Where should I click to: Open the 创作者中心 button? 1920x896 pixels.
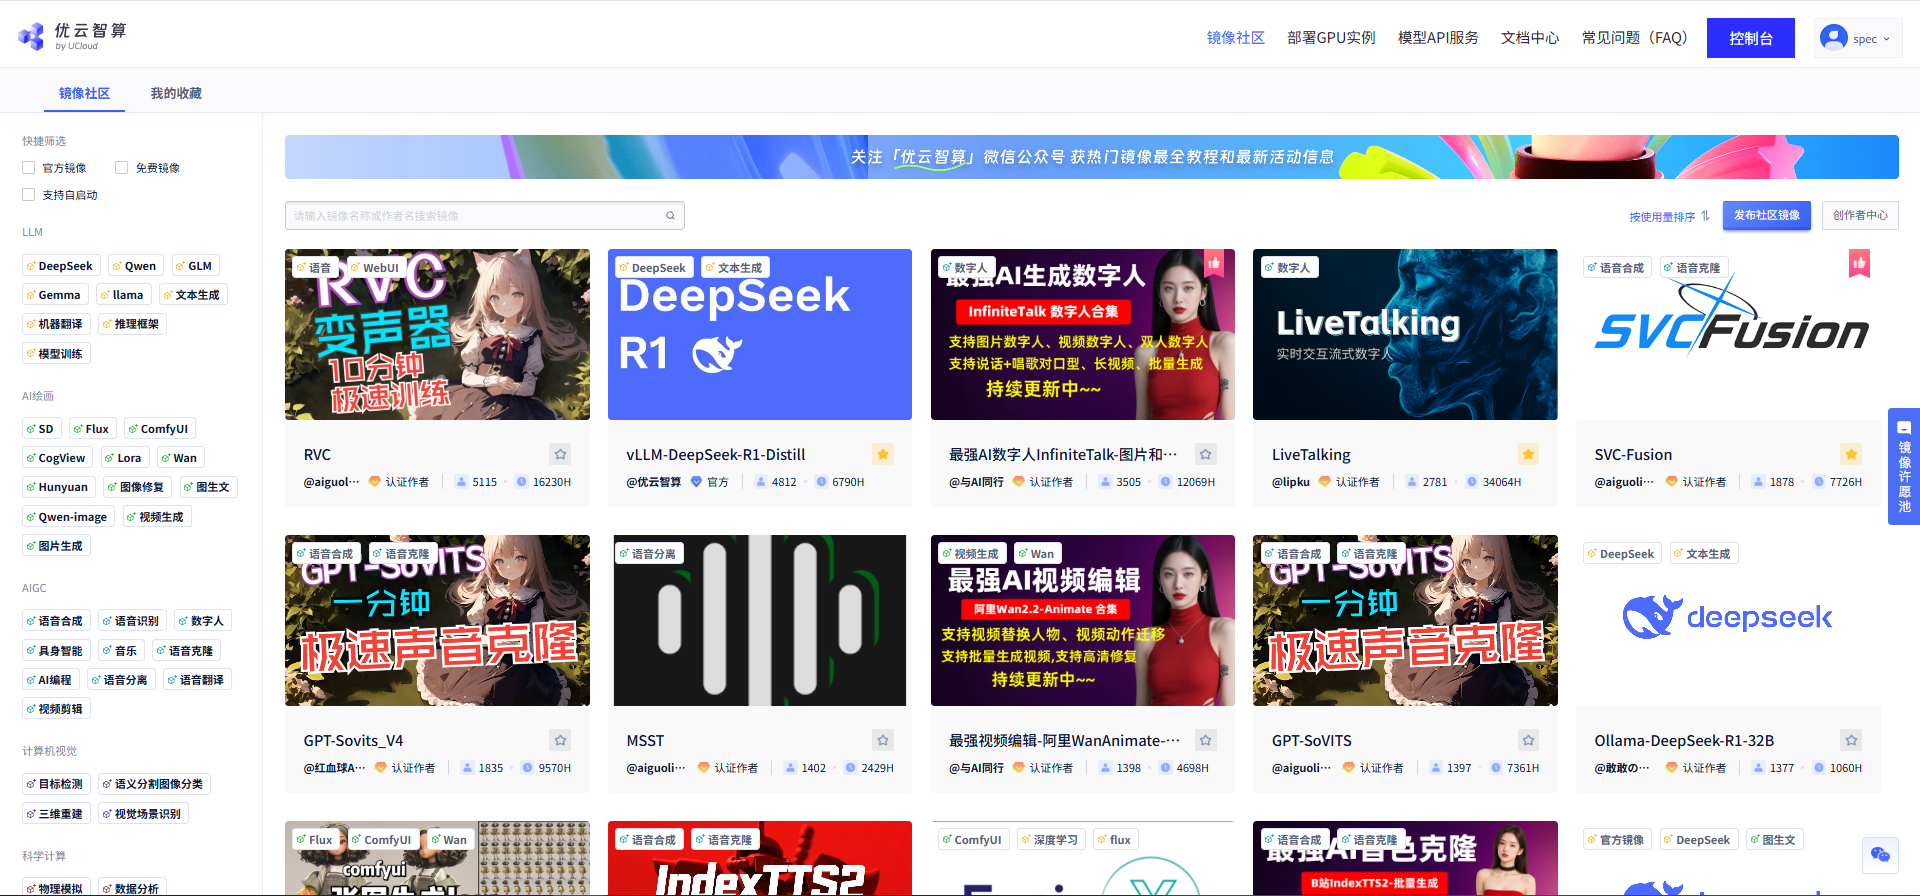tap(1860, 216)
